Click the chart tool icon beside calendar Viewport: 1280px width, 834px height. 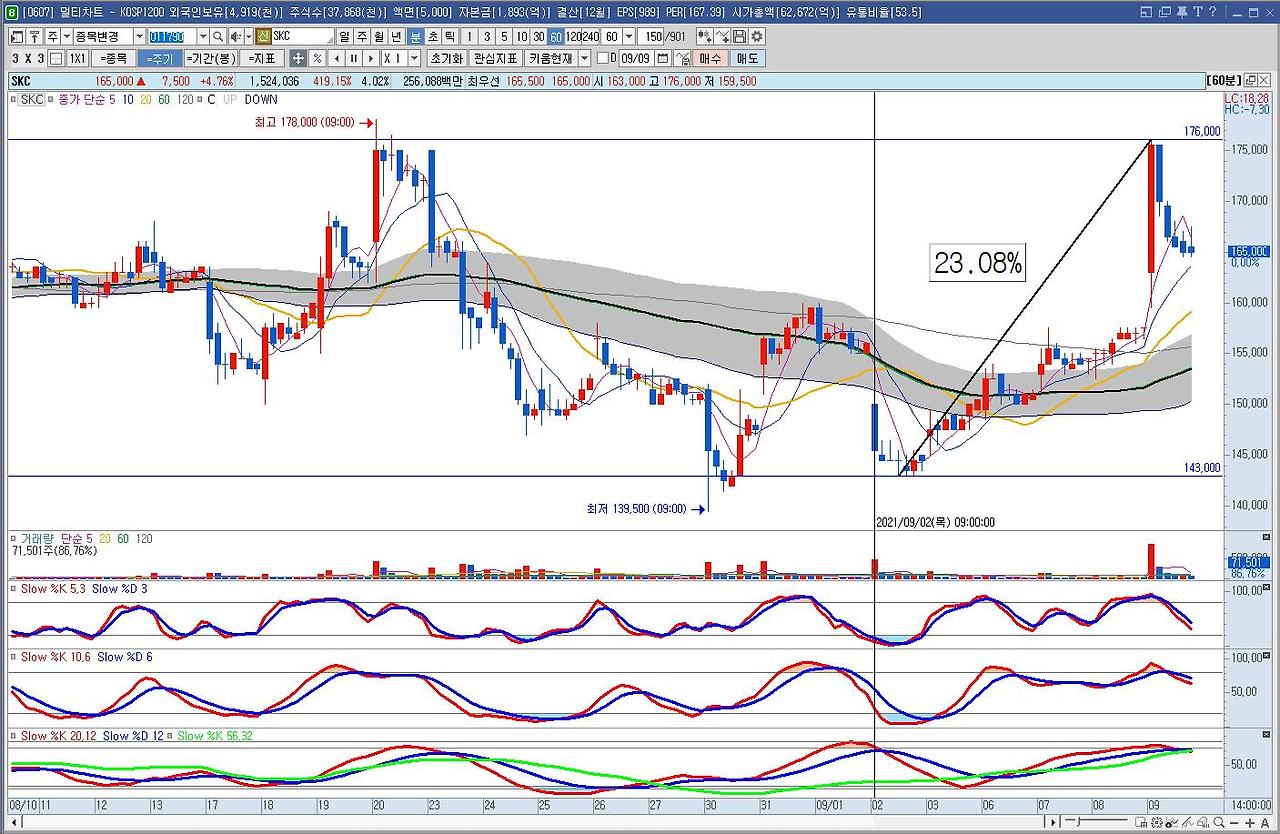pos(683,58)
